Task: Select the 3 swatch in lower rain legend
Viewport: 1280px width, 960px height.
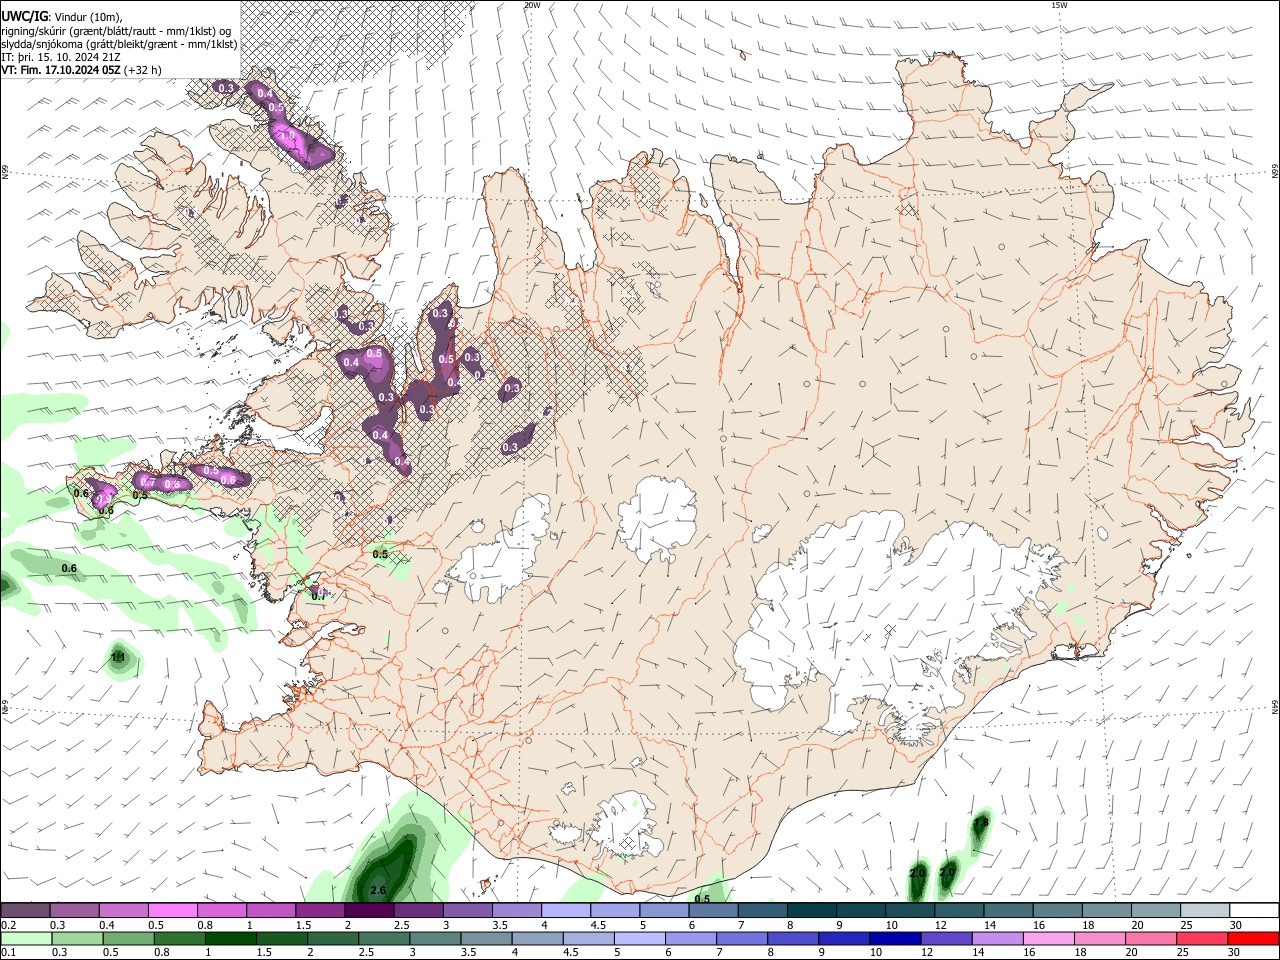Action: coord(435,938)
